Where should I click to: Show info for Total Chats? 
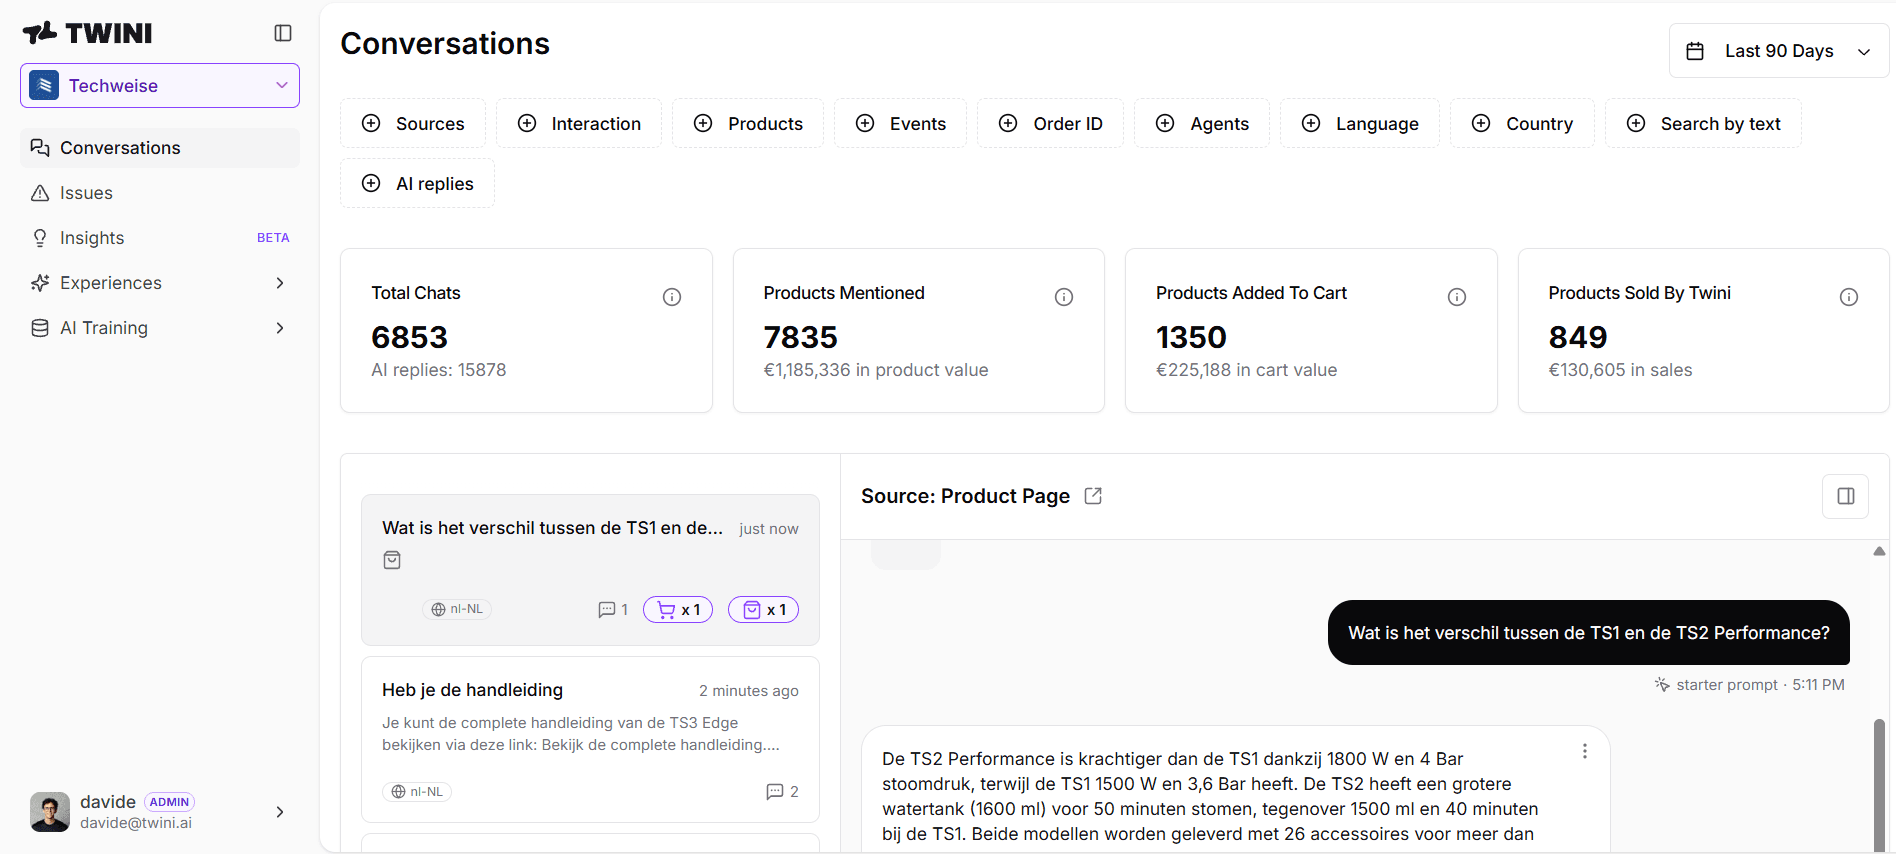pos(672,297)
